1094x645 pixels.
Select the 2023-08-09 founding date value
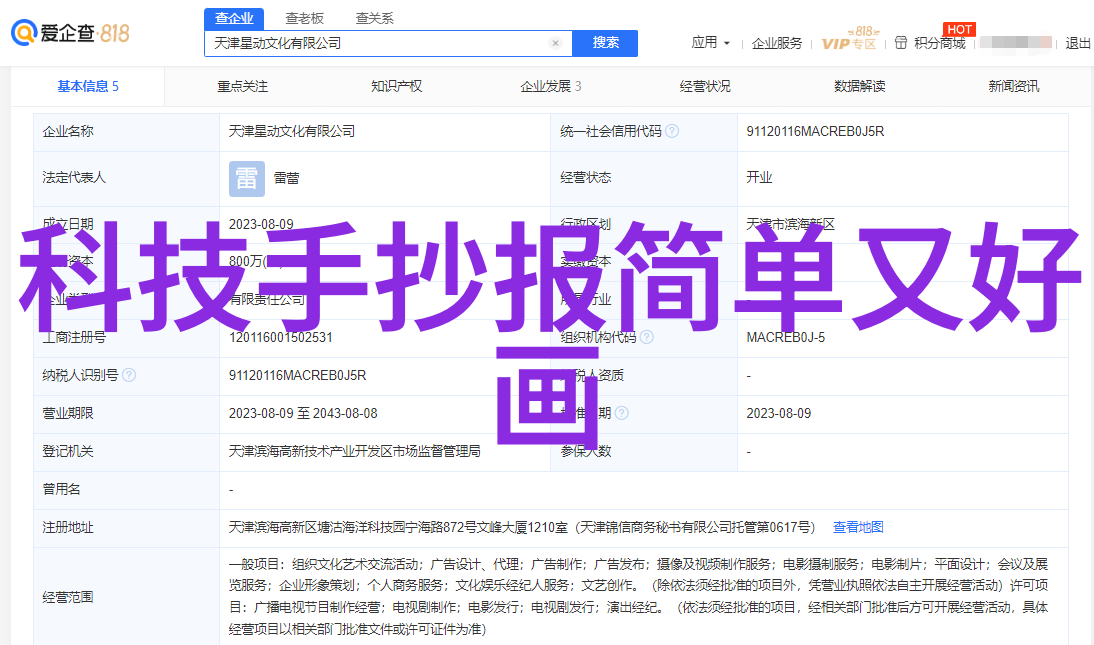[x=261, y=225]
